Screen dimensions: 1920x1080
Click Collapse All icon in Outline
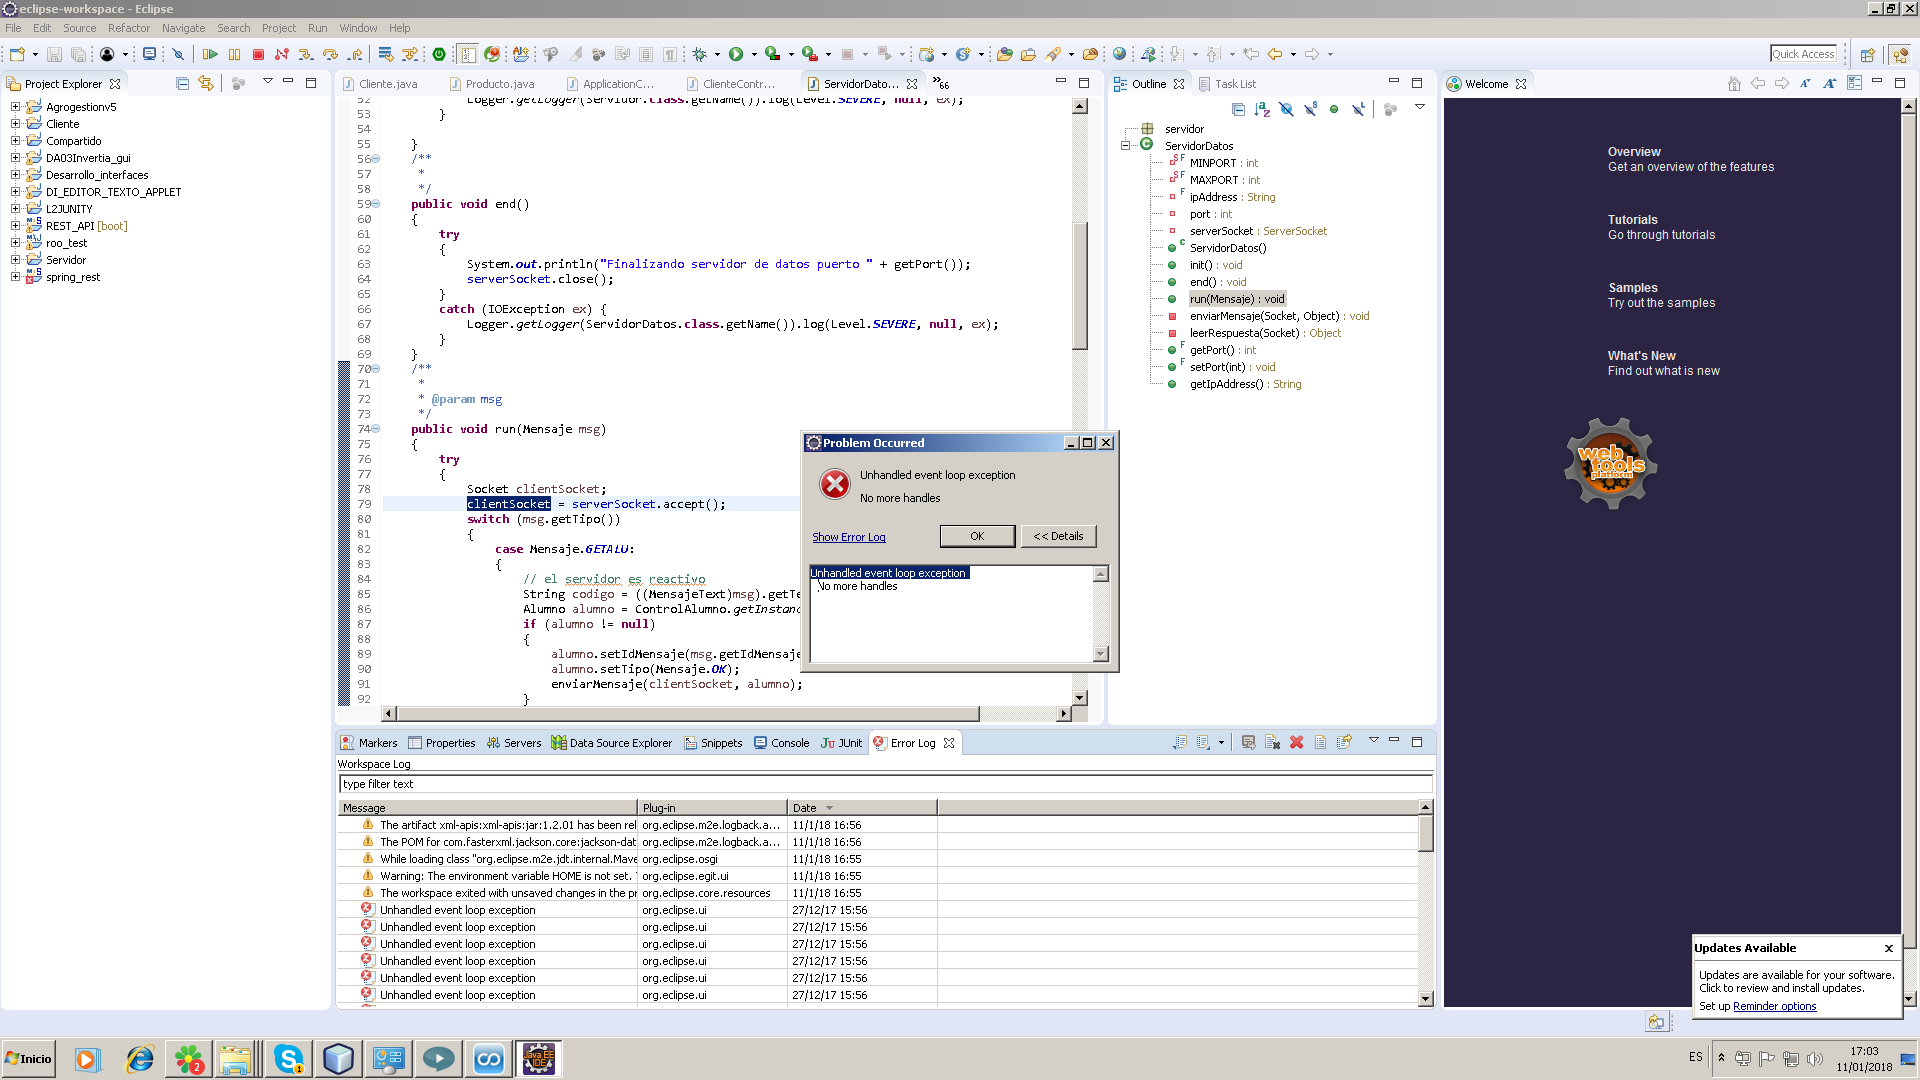[1238, 110]
